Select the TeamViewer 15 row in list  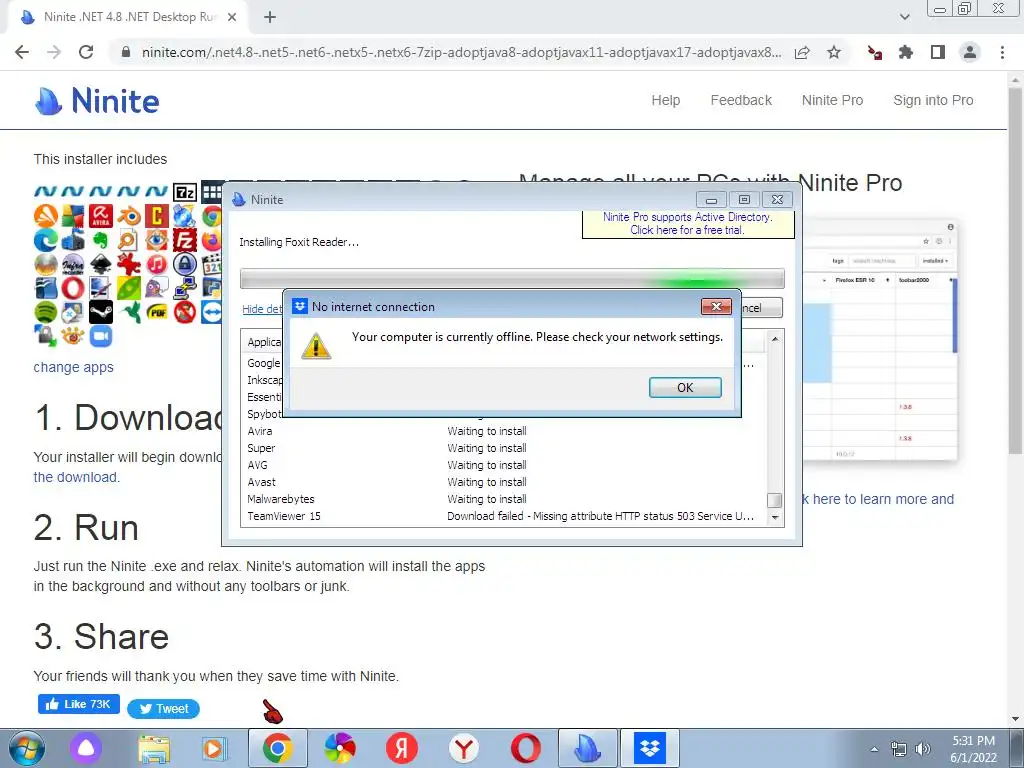tap(503, 516)
